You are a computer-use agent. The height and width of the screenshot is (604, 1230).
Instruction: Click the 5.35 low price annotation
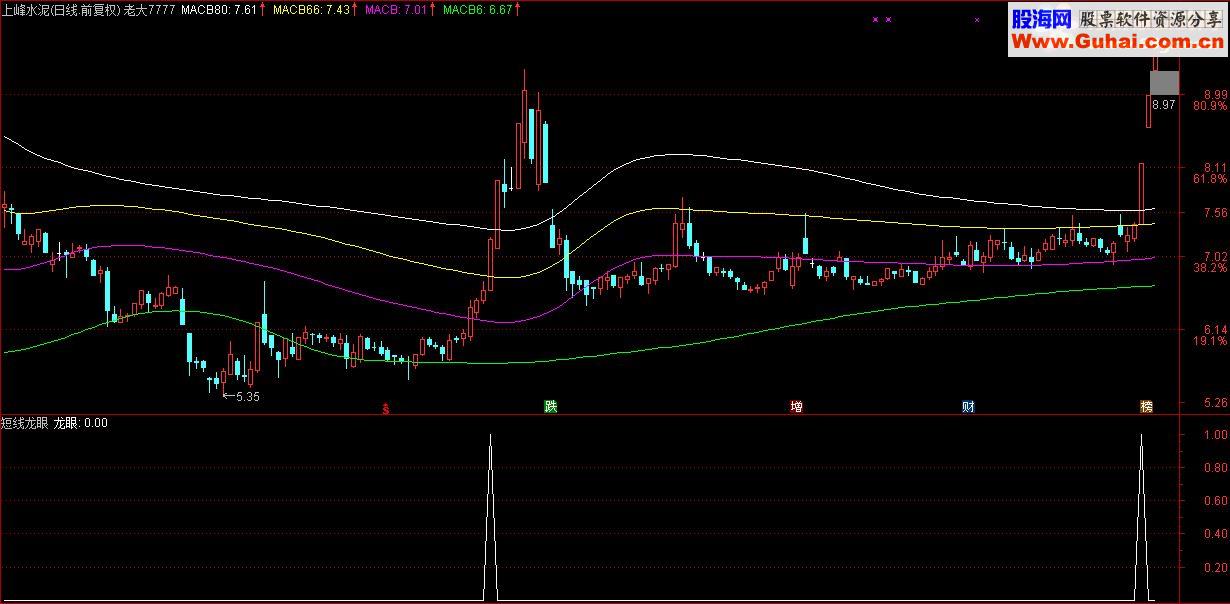pos(241,397)
